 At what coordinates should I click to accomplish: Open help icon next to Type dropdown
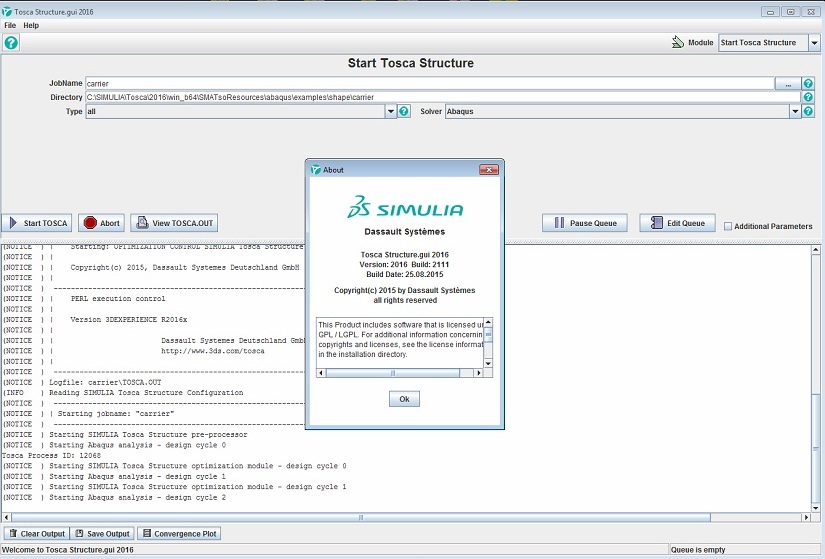[x=404, y=111]
